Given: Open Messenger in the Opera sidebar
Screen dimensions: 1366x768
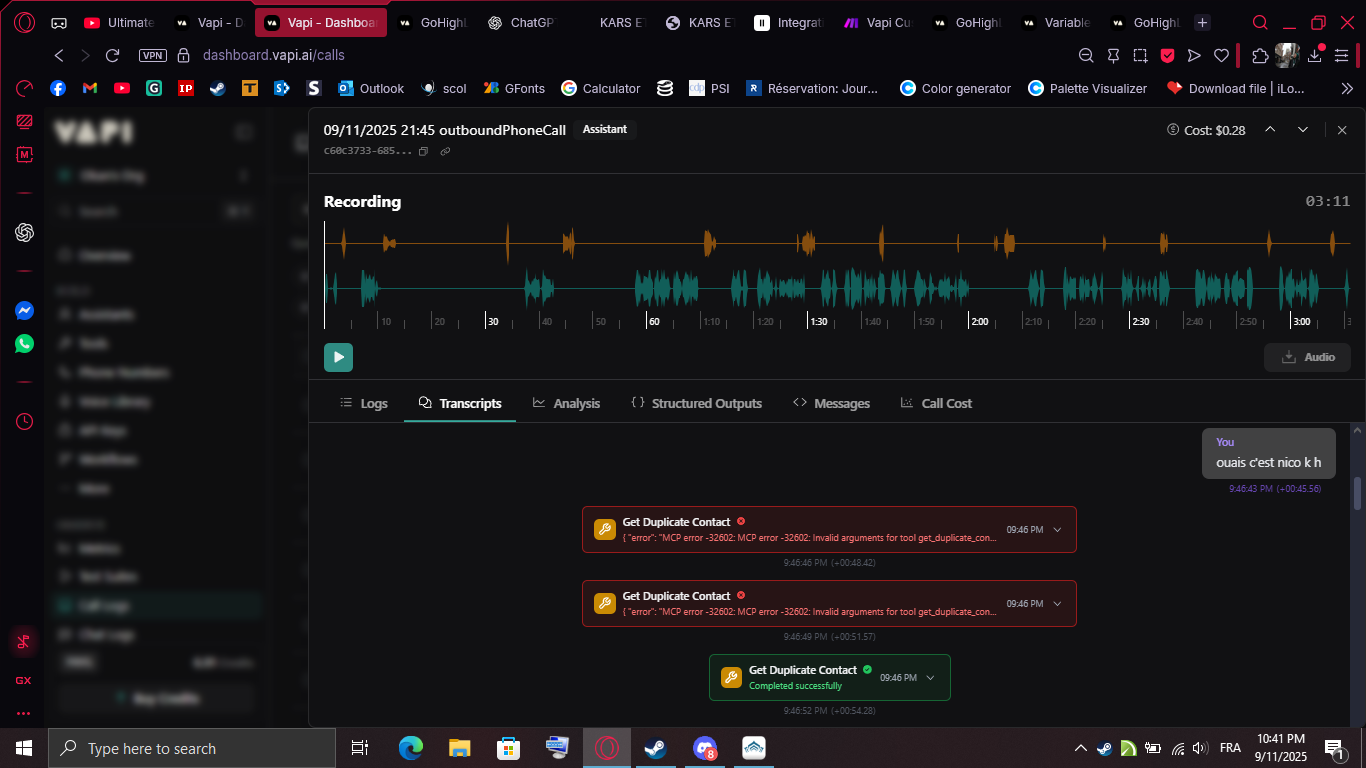Looking at the screenshot, I should click(24, 311).
